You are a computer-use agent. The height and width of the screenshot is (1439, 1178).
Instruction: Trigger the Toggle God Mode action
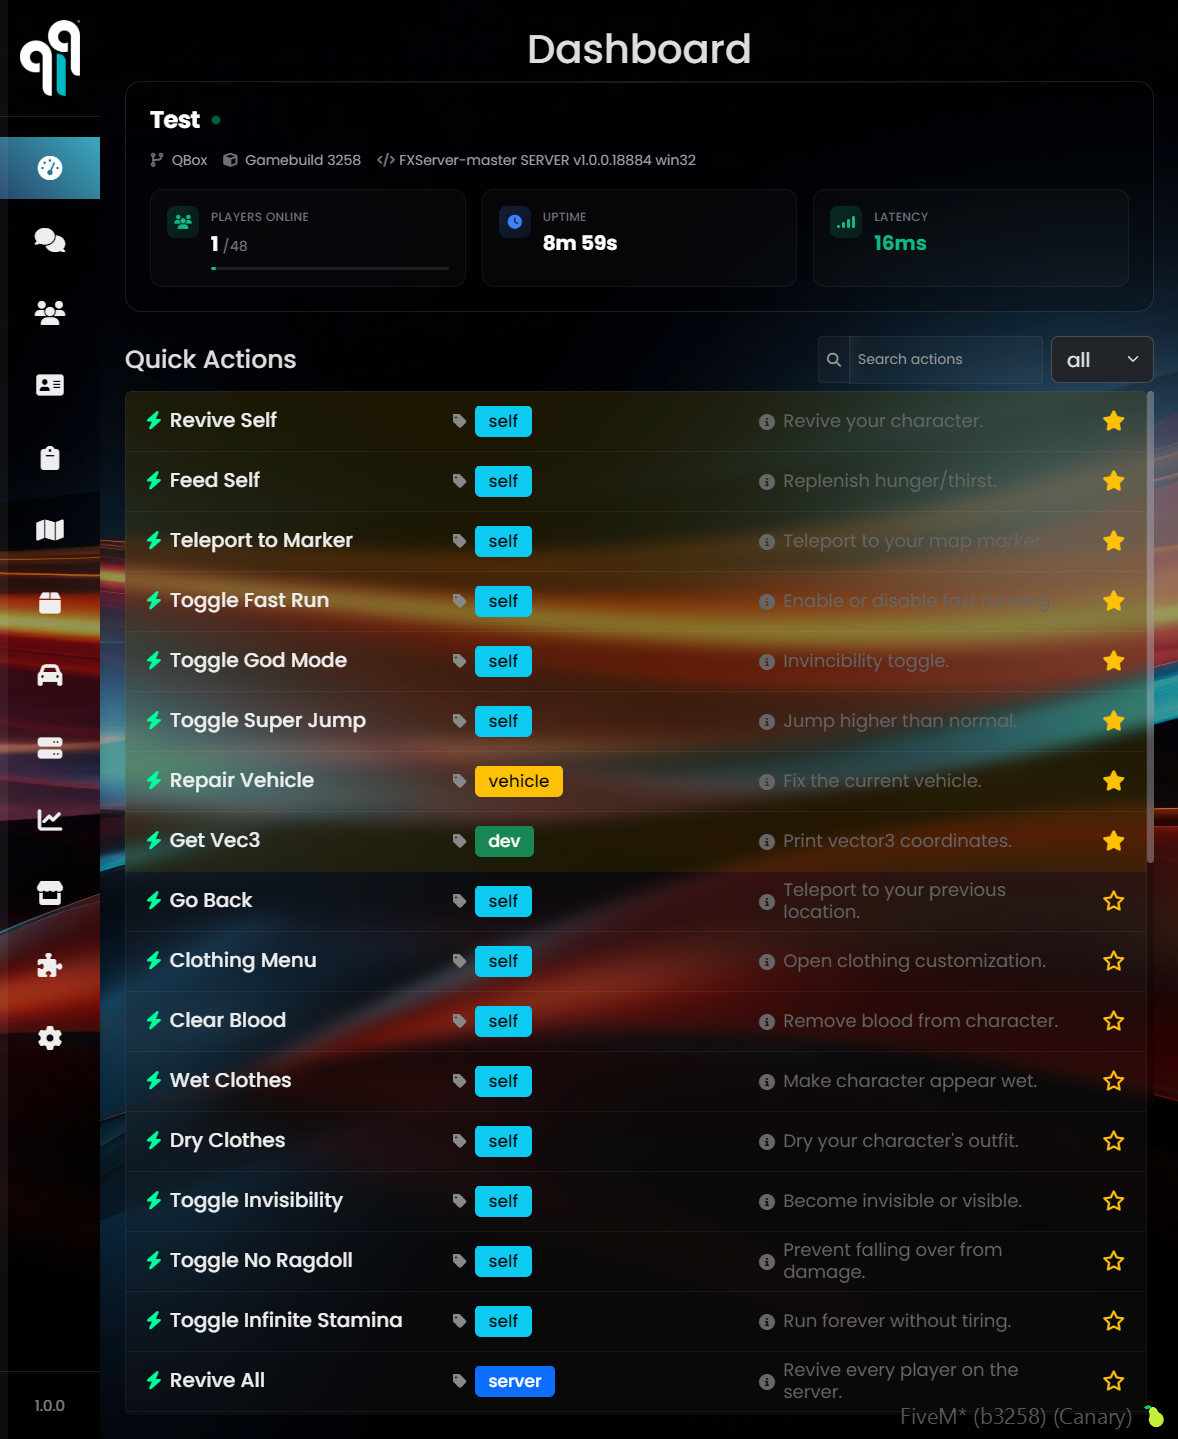tap(258, 661)
